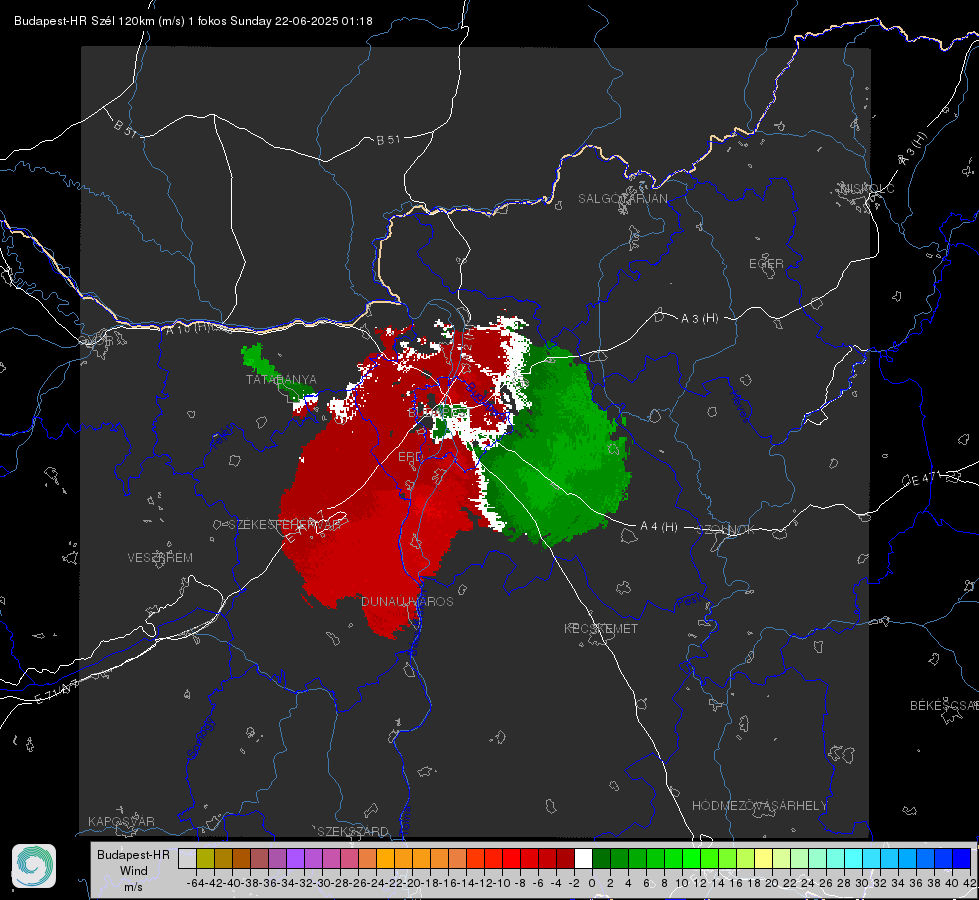
Task: Click the deep blue legend swatch at 40–42
Action: pyautogui.click(x=962, y=859)
